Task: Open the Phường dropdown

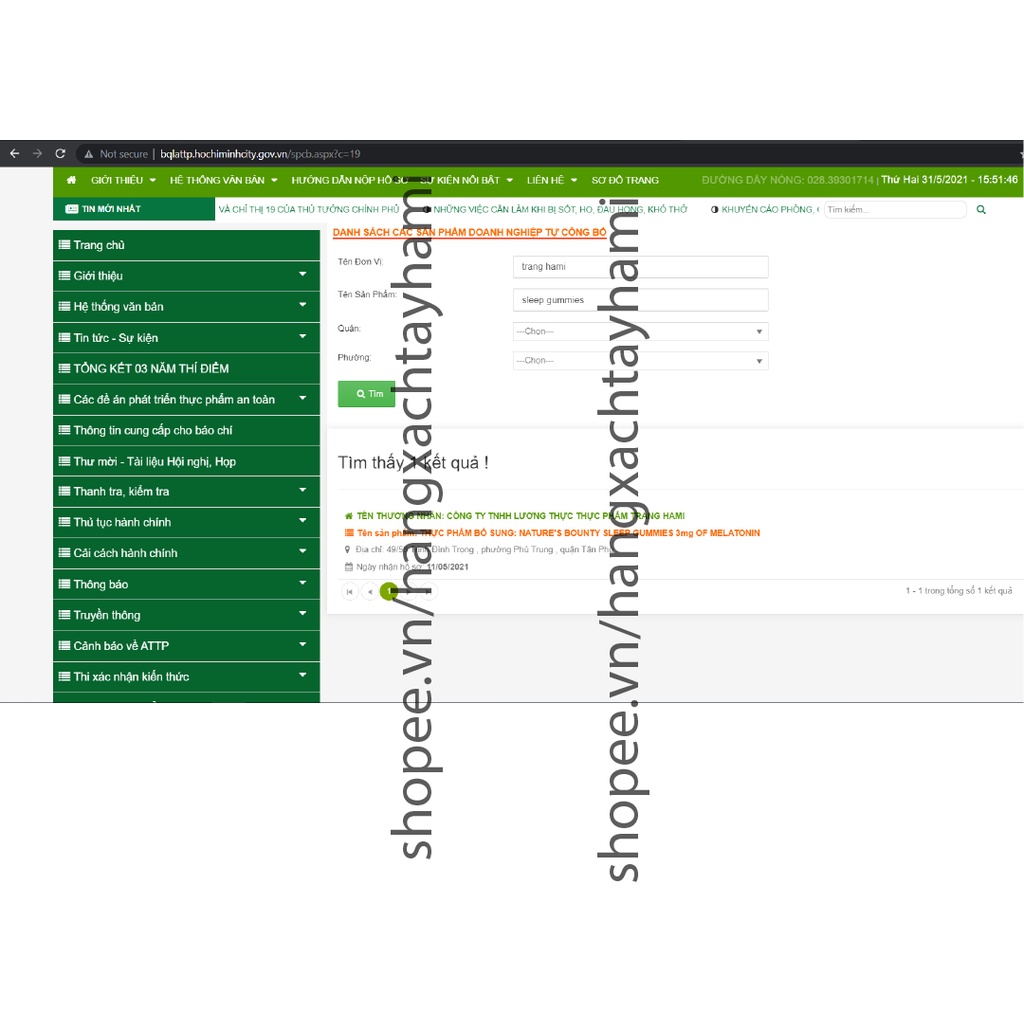Action: tap(640, 360)
